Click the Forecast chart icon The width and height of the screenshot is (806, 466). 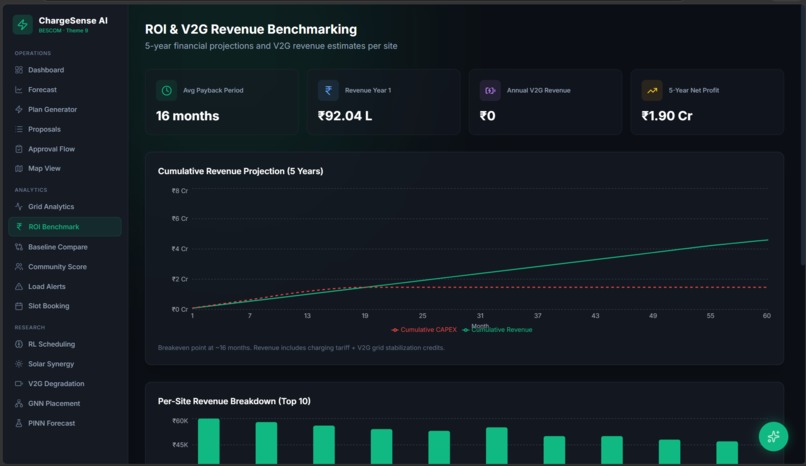(x=19, y=89)
